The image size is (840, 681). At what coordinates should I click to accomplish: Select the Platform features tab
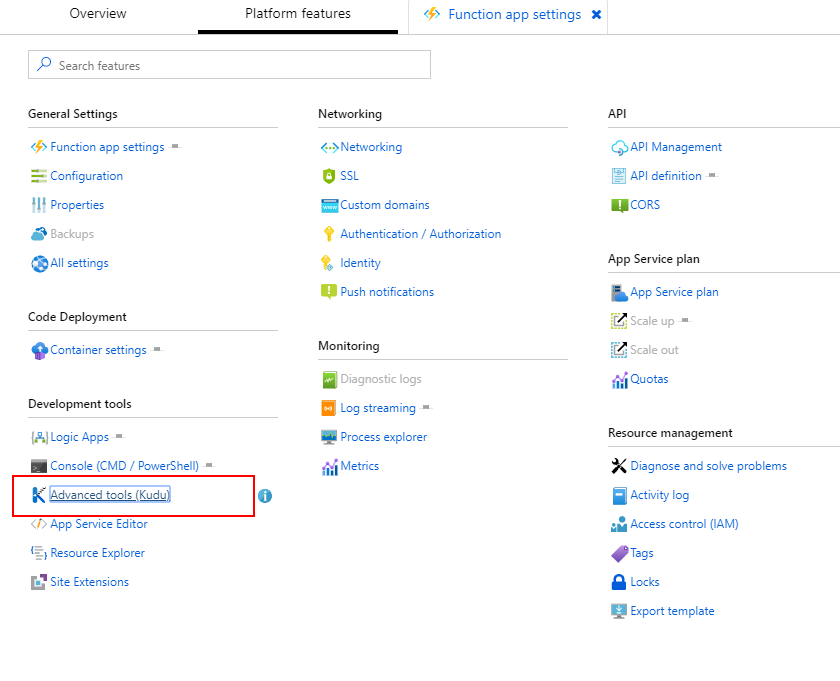click(298, 14)
